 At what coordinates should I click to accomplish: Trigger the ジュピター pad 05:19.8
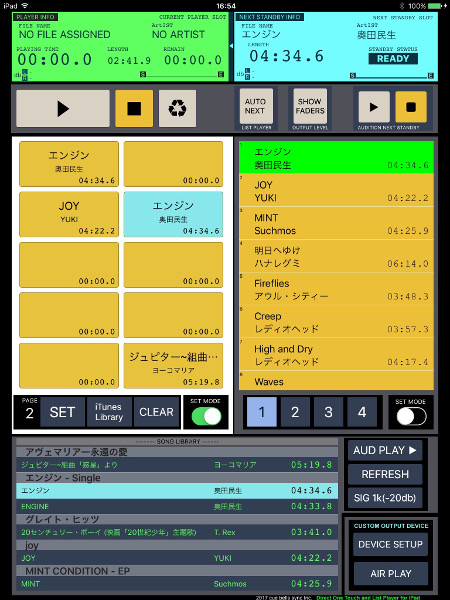tap(173, 366)
